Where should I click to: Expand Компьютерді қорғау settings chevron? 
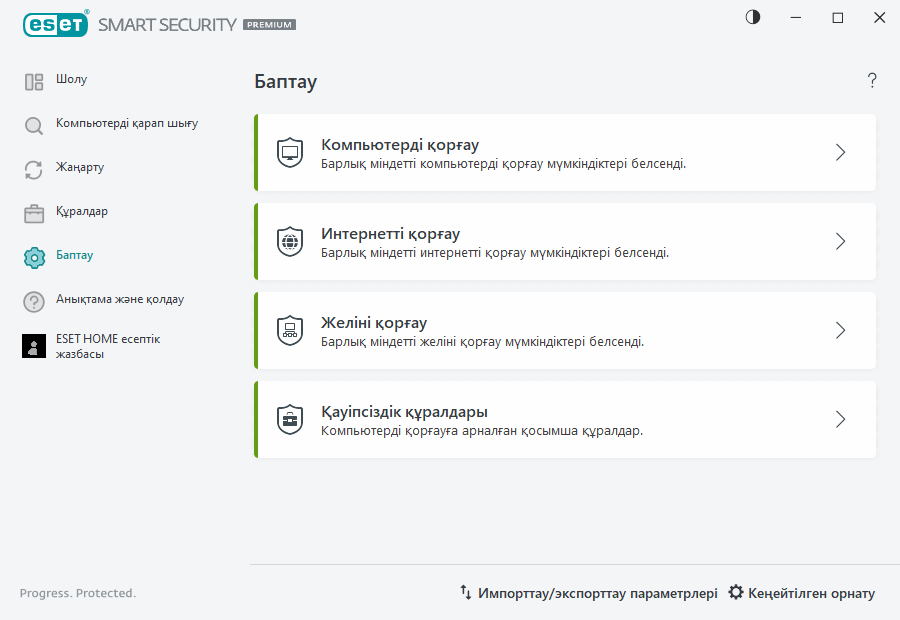pos(840,152)
